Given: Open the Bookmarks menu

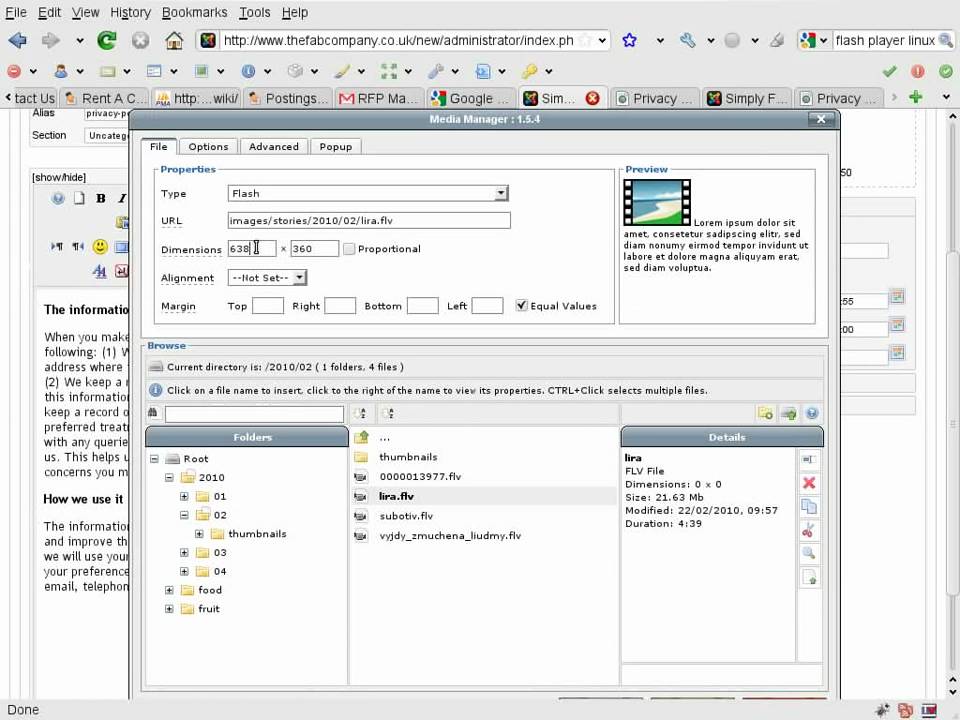Looking at the screenshot, I should [x=194, y=12].
